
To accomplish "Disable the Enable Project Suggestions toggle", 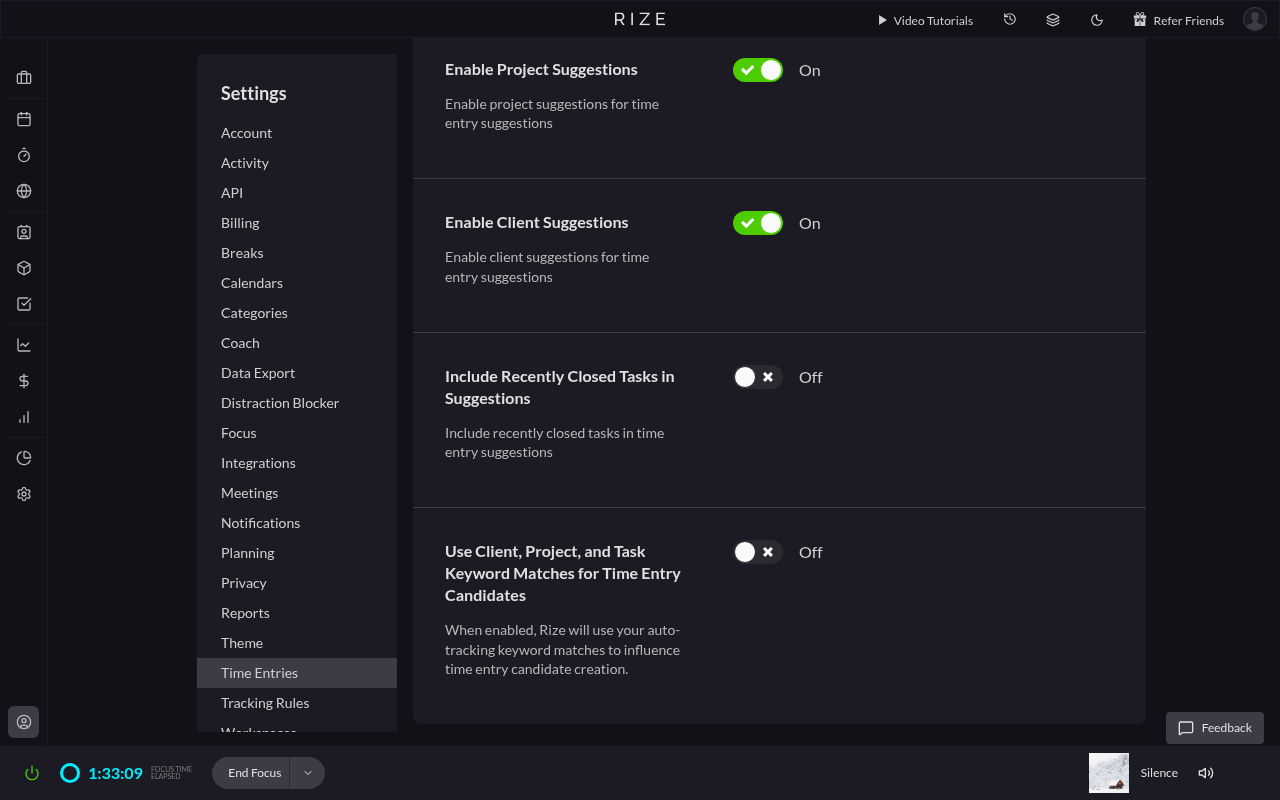I will coord(758,70).
